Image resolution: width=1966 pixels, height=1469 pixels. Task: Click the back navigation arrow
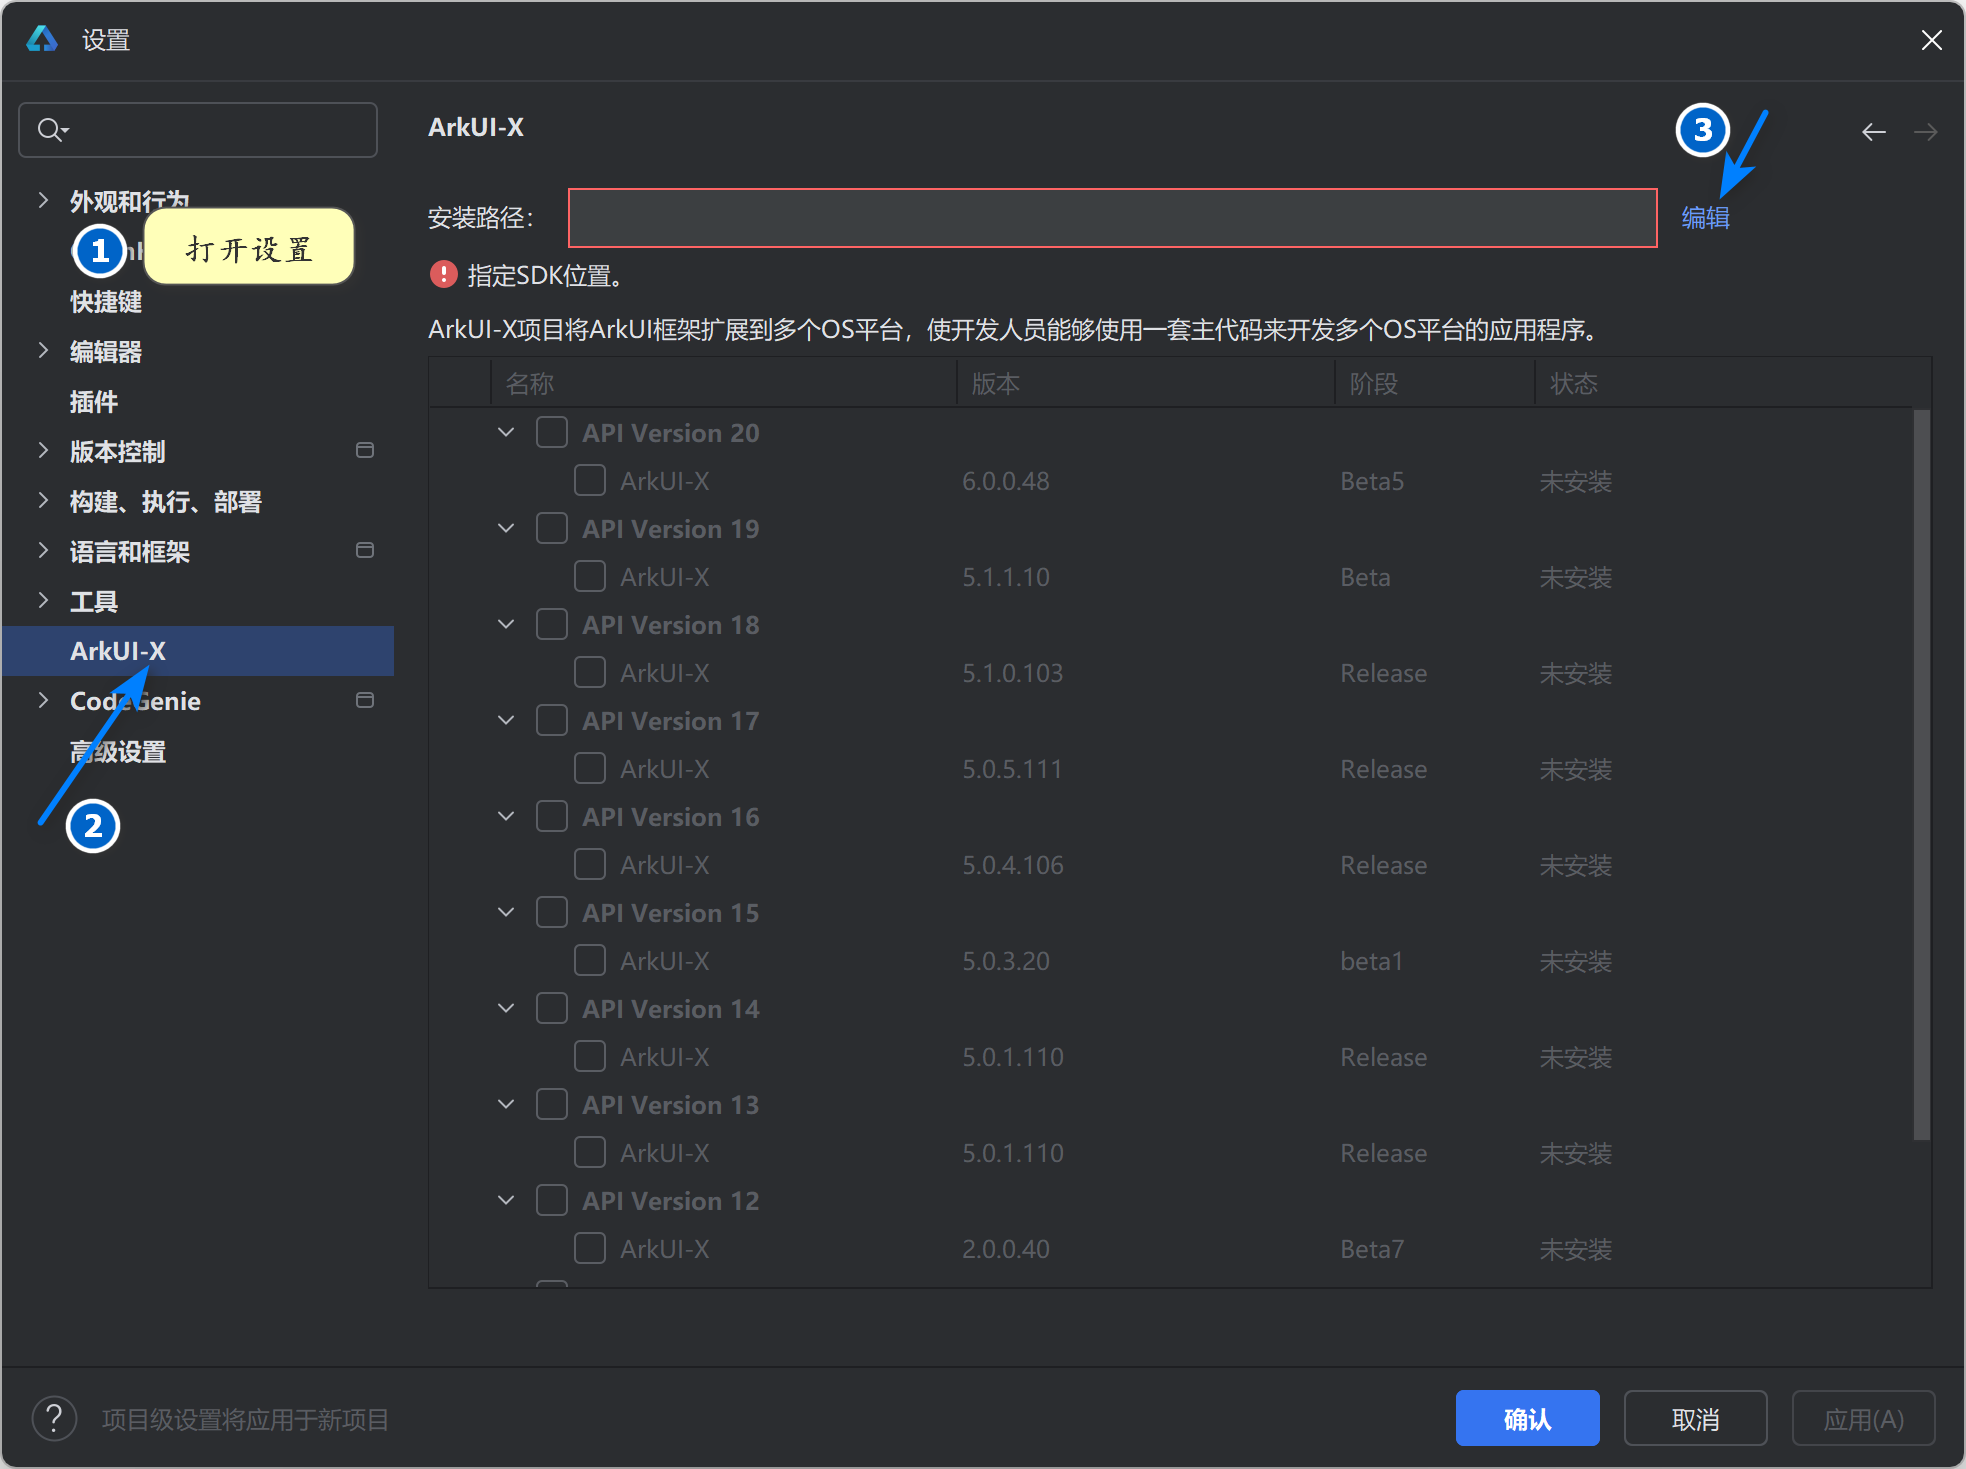coord(1873,132)
